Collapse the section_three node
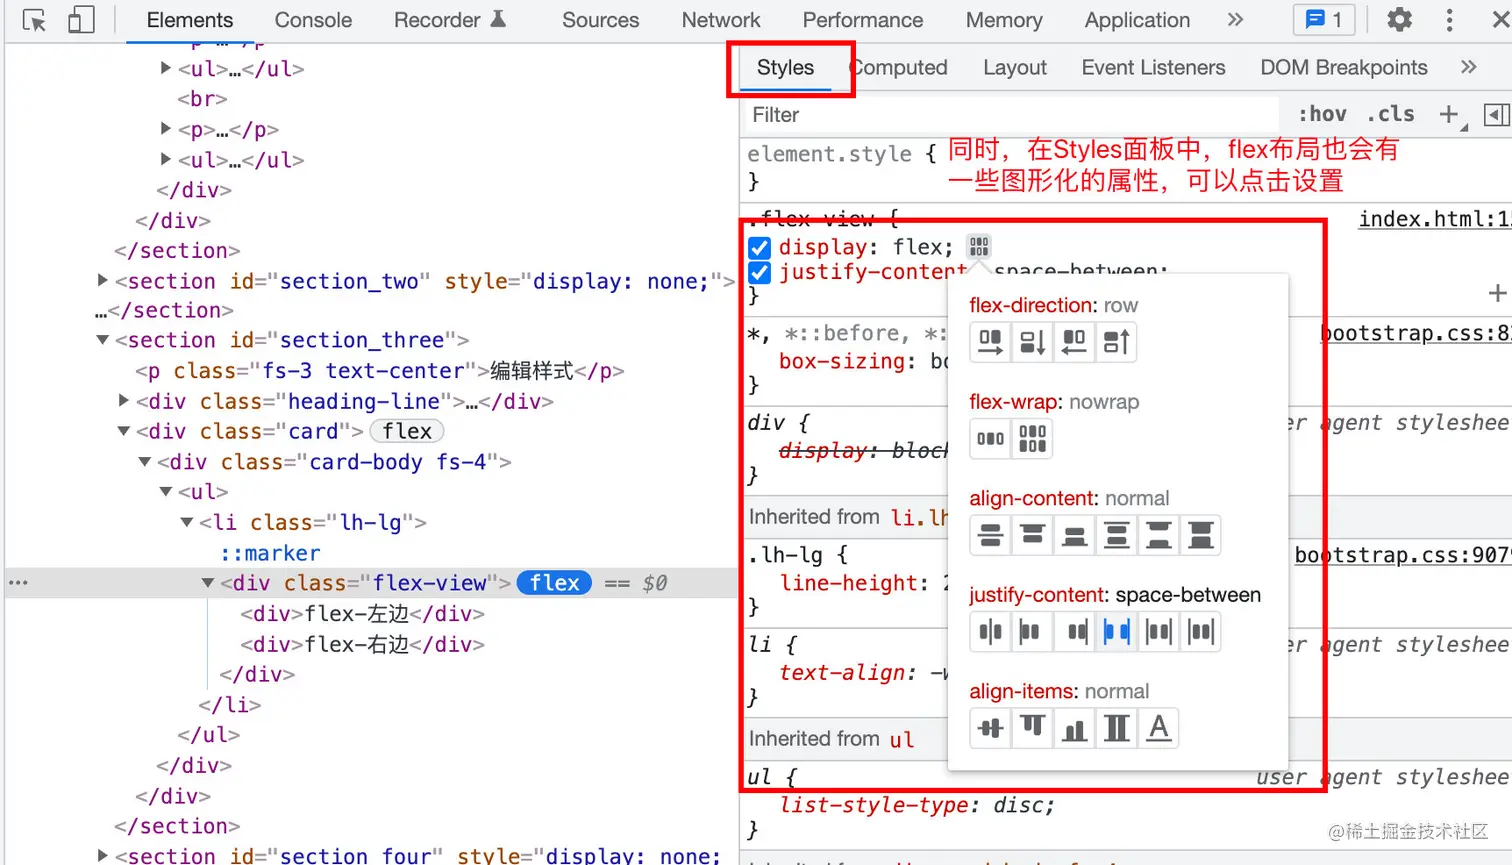Screen dimensions: 1512x865 click(x=102, y=341)
